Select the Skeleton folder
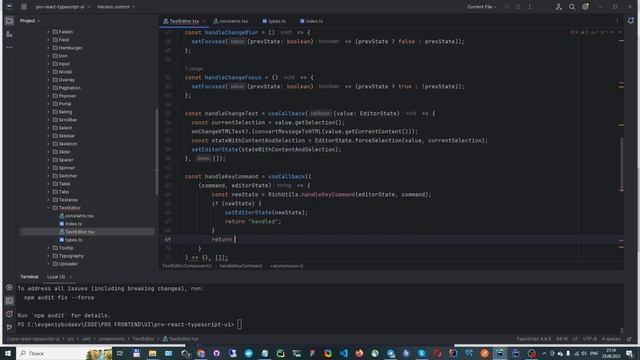 [65, 144]
